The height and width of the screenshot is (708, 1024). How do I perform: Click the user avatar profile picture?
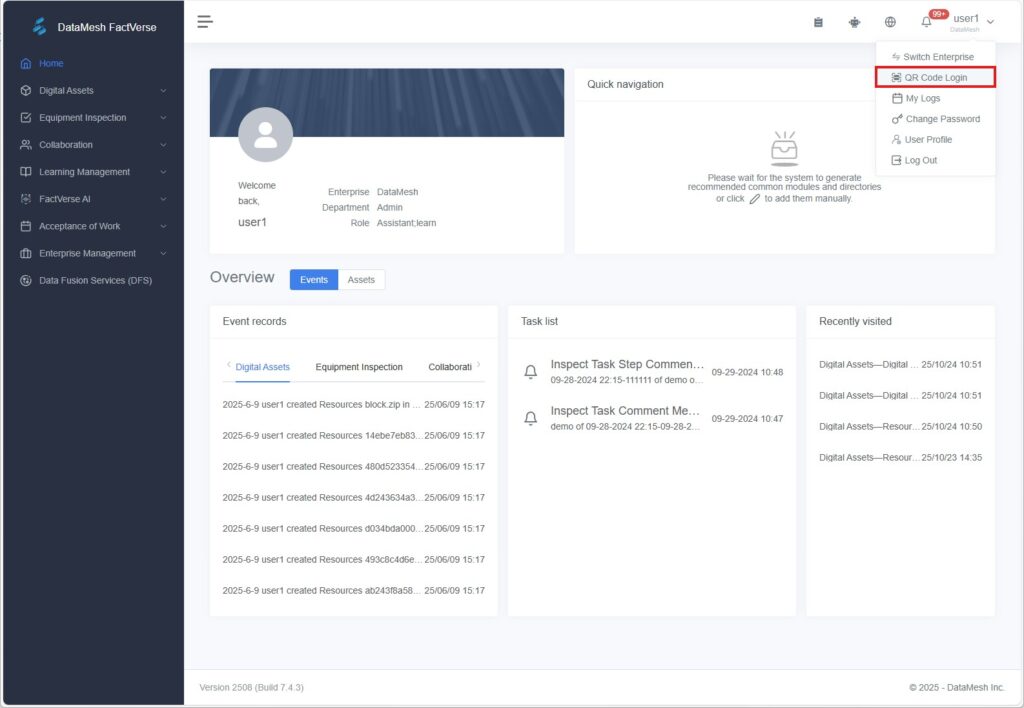(x=265, y=135)
